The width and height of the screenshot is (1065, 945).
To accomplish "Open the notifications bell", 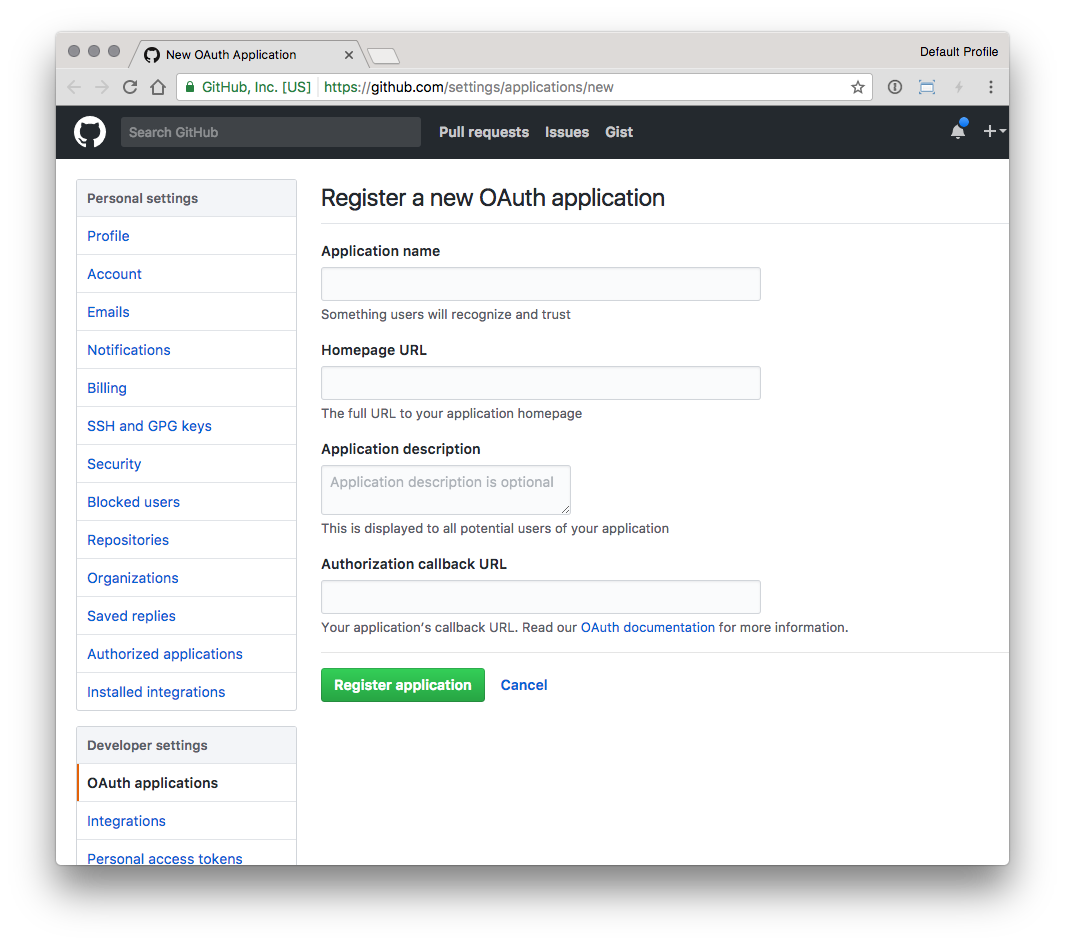I will coord(957,131).
